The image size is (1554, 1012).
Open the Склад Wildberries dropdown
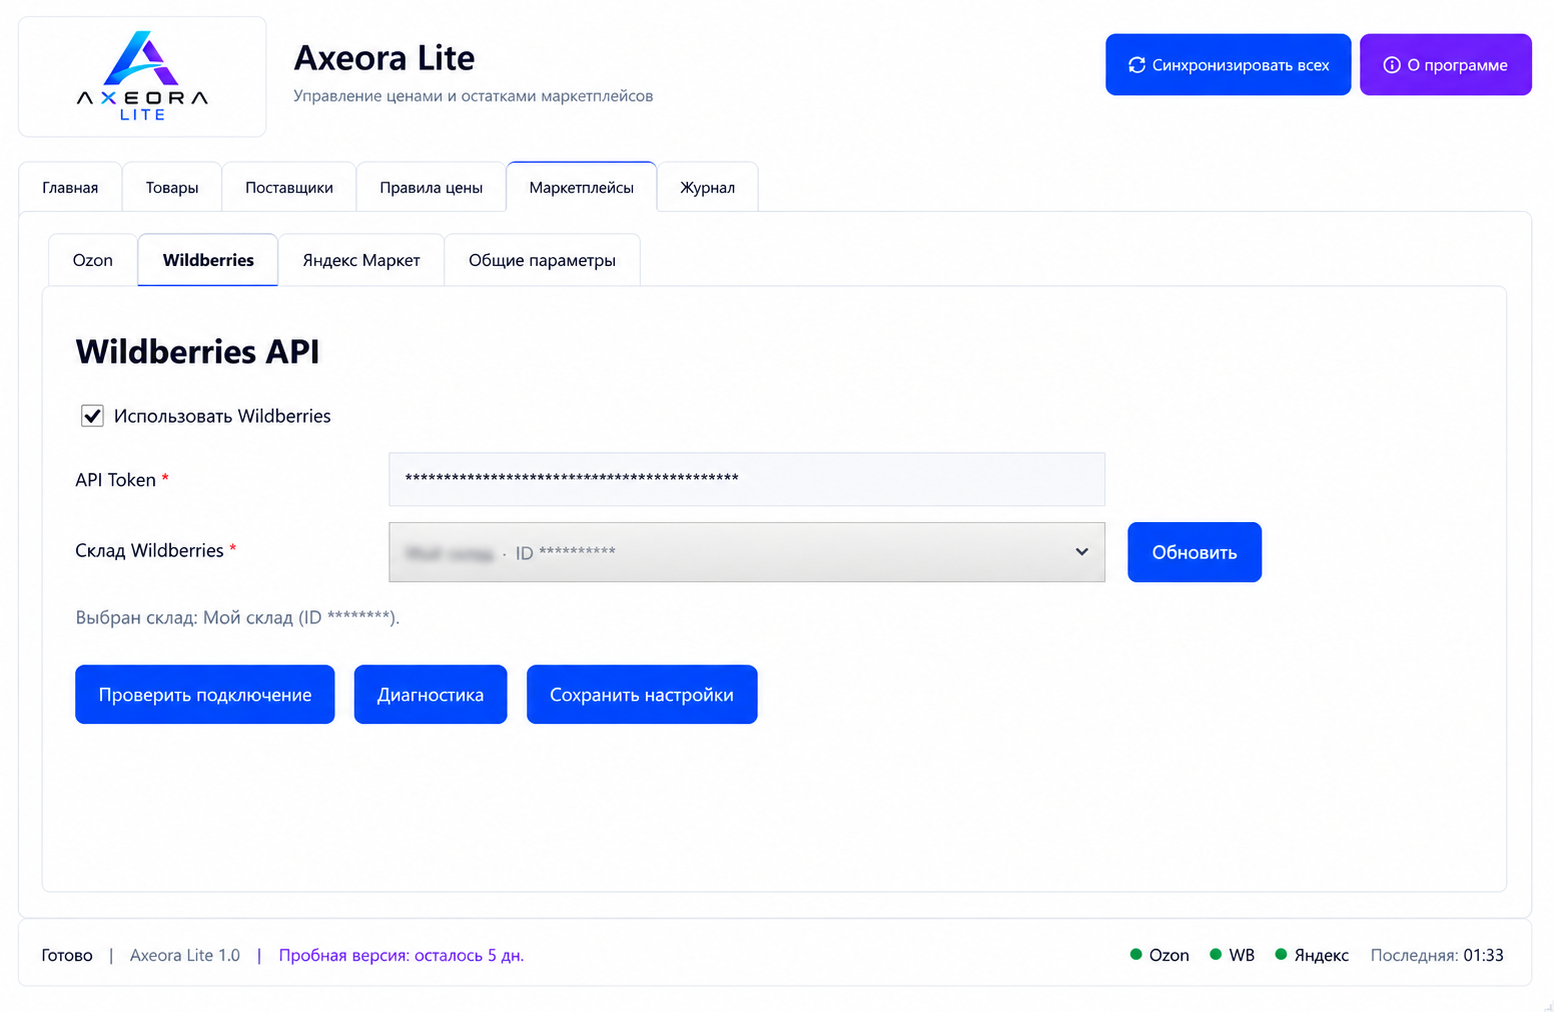pyautogui.click(x=747, y=552)
